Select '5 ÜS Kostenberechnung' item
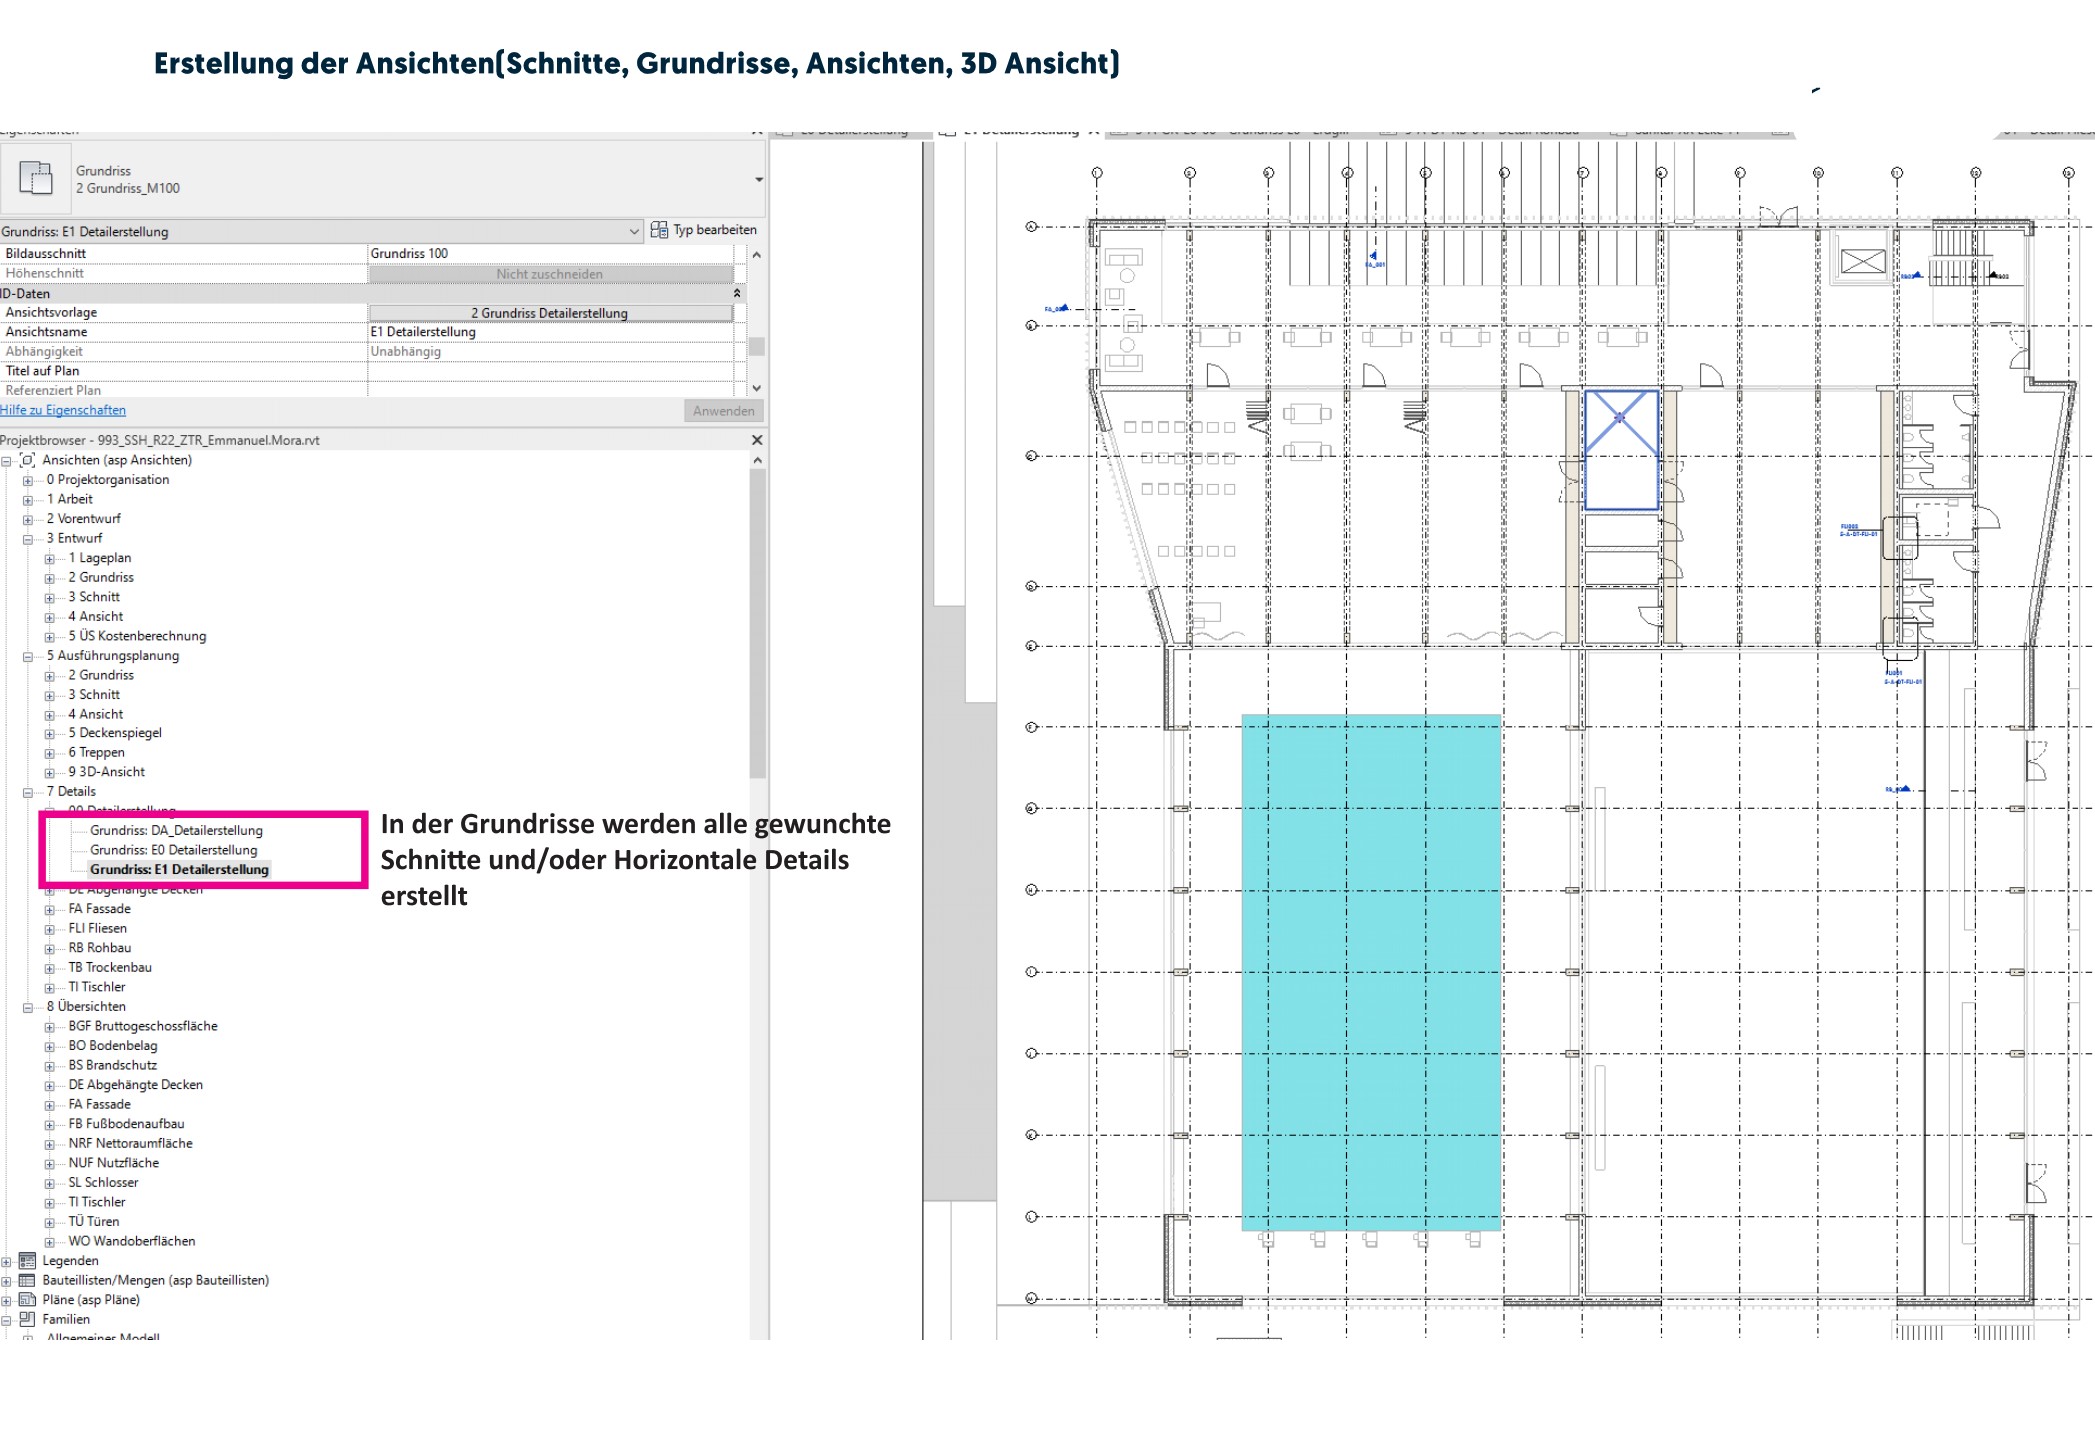This screenshot has height=1455, width=2095. [137, 636]
